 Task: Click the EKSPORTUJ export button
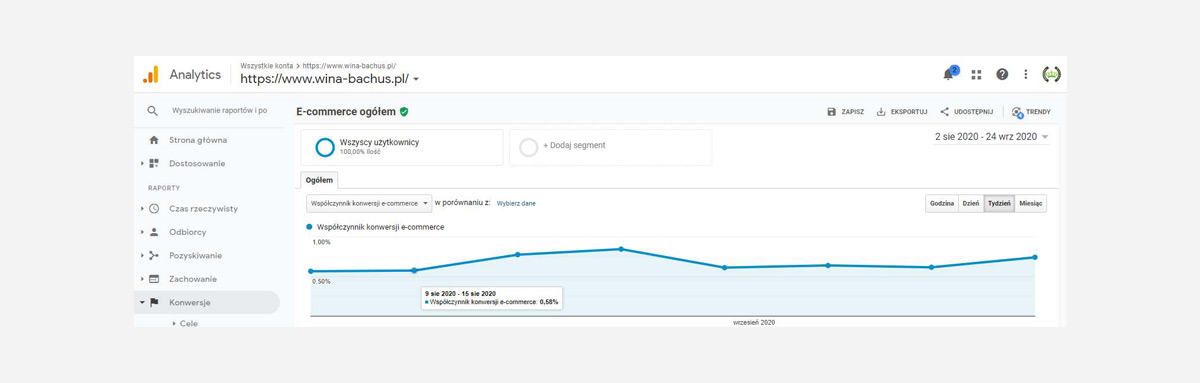[x=902, y=112]
